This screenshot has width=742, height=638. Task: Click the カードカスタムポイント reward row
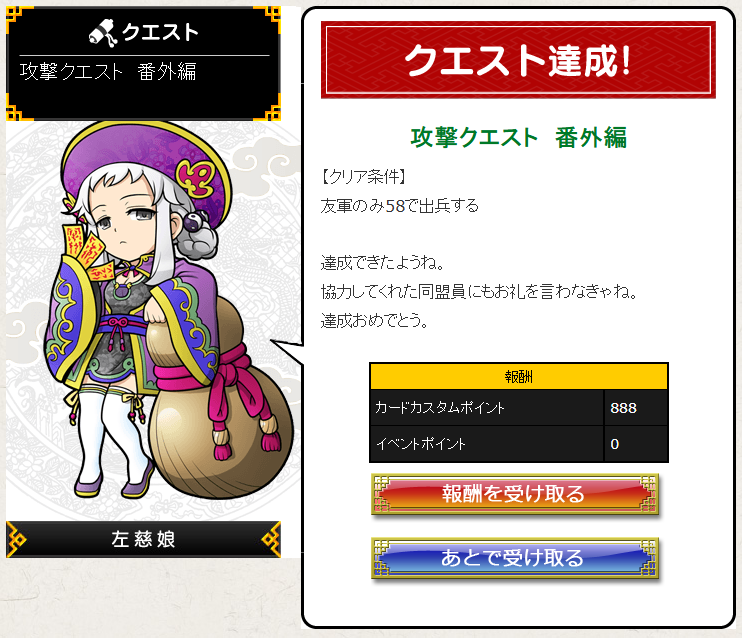point(519,408)
